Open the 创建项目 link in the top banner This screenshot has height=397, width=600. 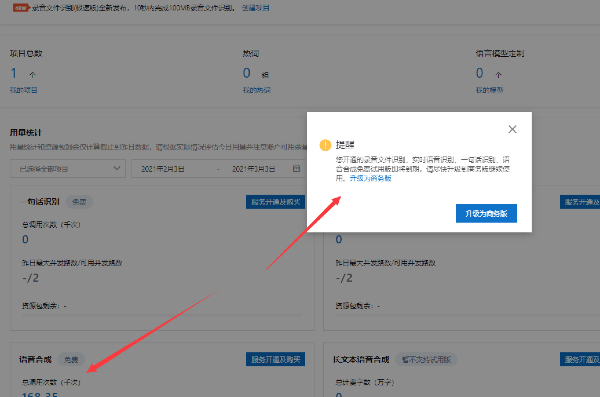(x=256, y=8)
